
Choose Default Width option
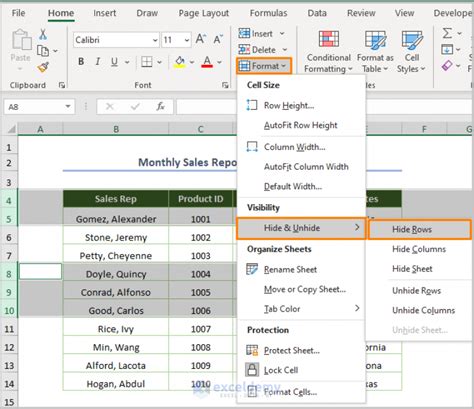301,186
